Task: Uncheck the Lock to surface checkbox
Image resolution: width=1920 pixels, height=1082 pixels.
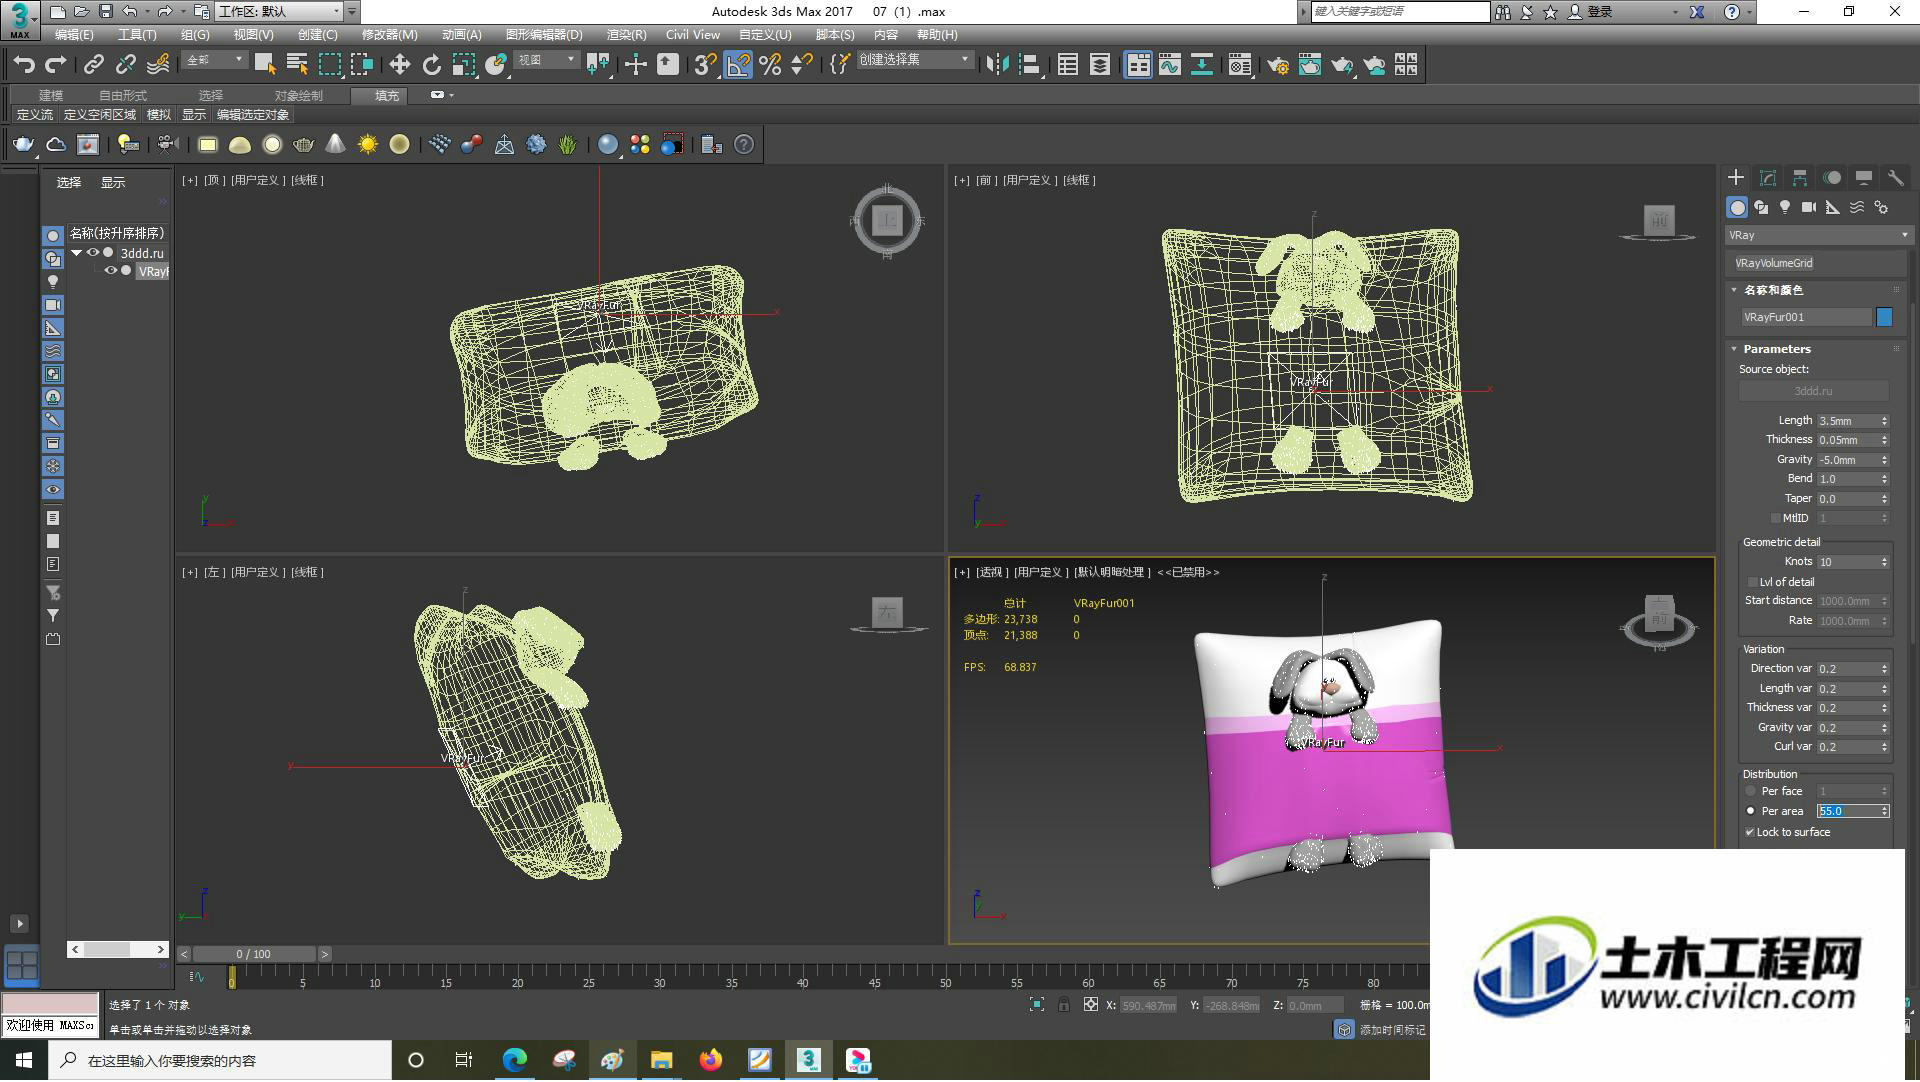Action: (1750, 832)
